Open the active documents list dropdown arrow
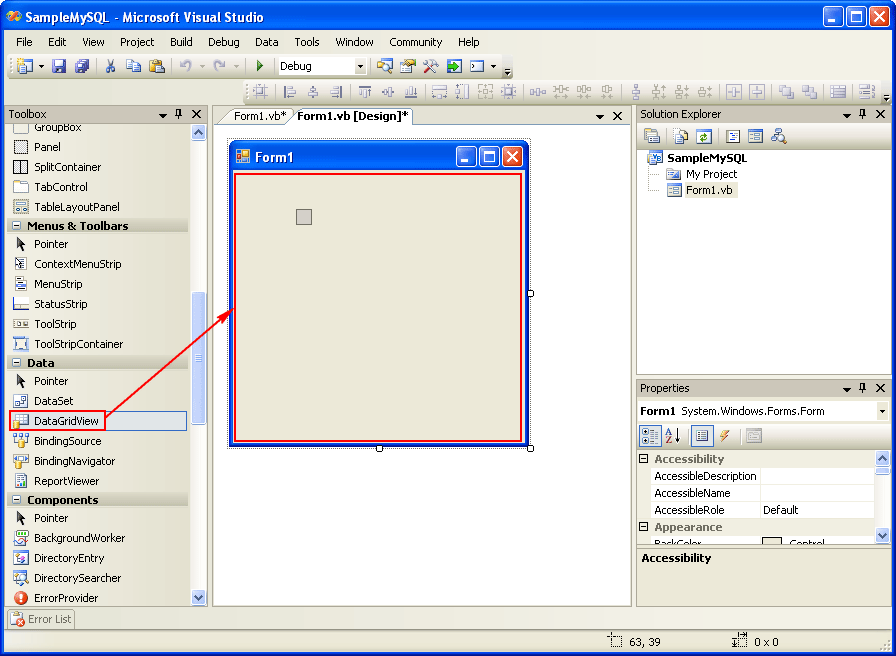This screenshot has width=896, height=656. tap(600, 117)
